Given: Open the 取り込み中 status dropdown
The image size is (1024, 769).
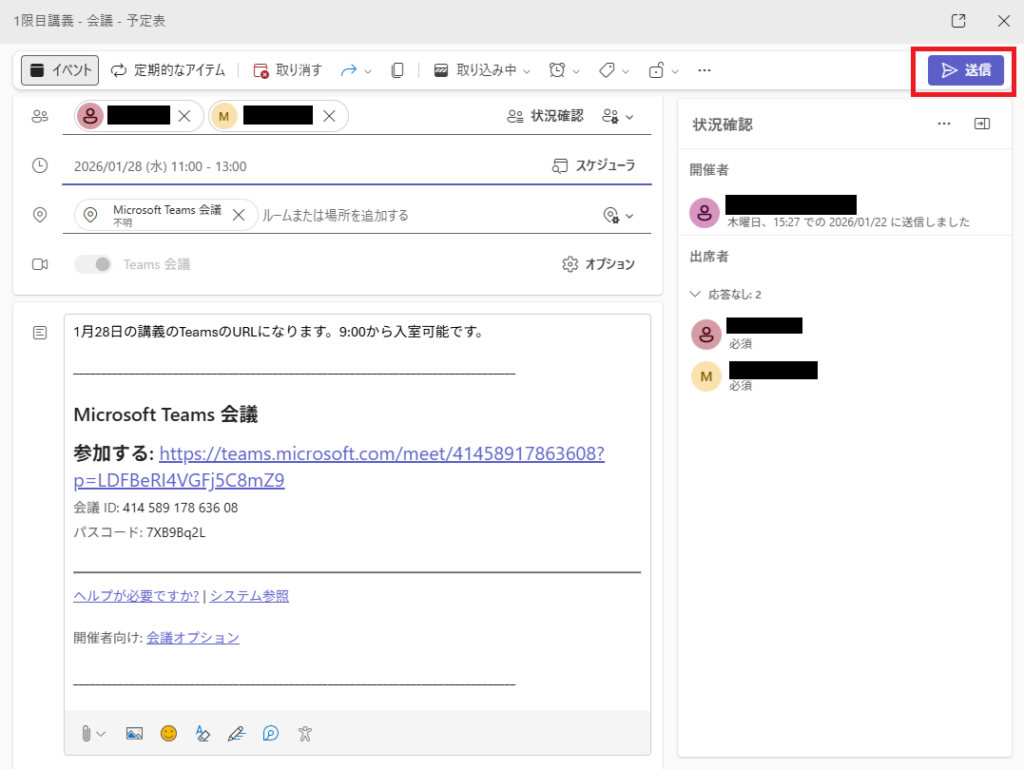Looking at the screenshot, I should (x=484, y=70).
